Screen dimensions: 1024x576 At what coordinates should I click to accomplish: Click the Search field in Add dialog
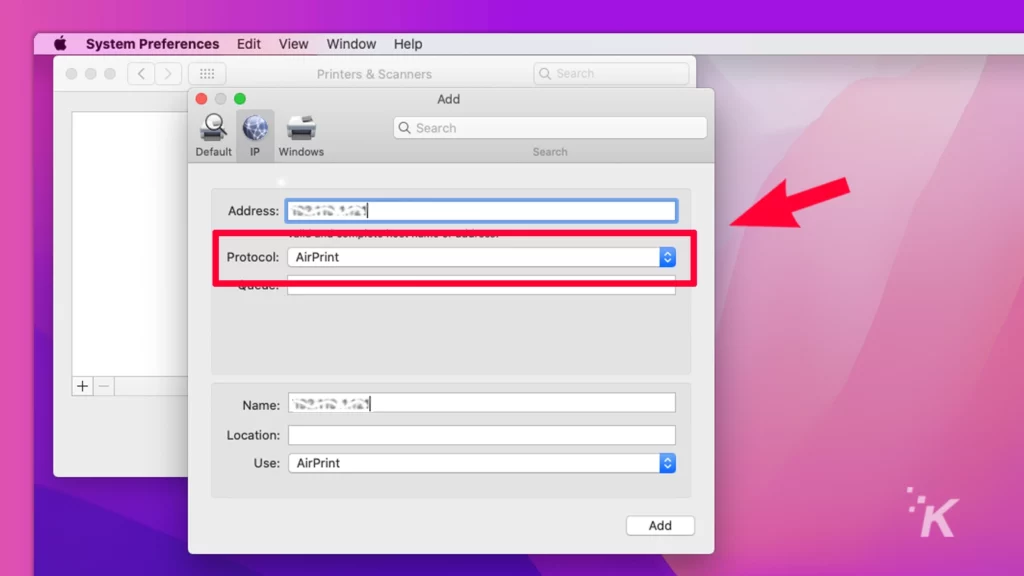pyautogui.click(x=550, y=128)
